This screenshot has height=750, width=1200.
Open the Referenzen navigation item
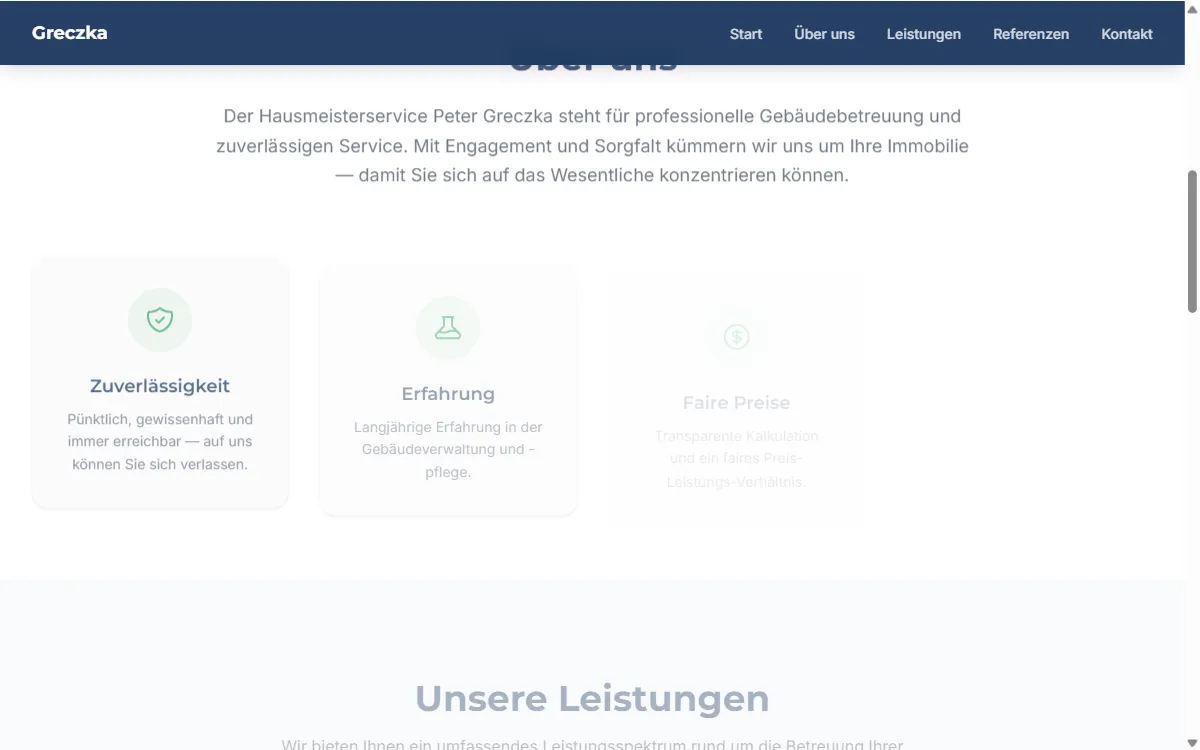point(1031,33)
